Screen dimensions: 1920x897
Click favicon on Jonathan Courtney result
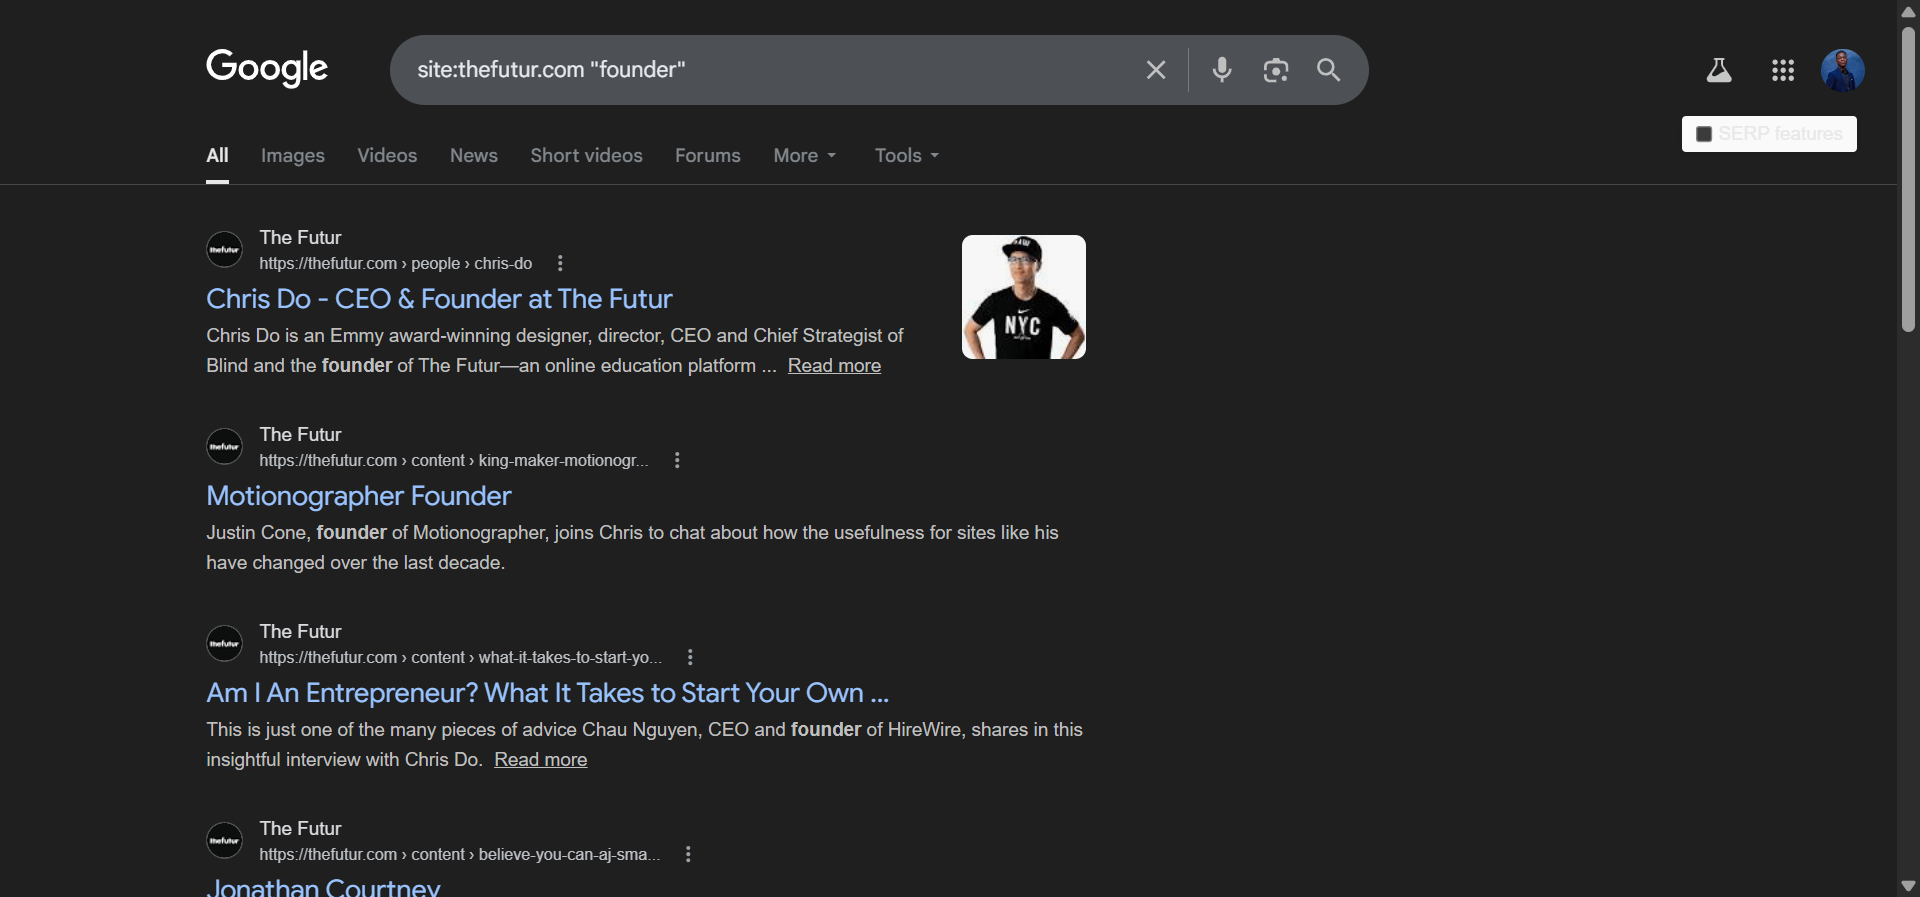pos(224,840)
